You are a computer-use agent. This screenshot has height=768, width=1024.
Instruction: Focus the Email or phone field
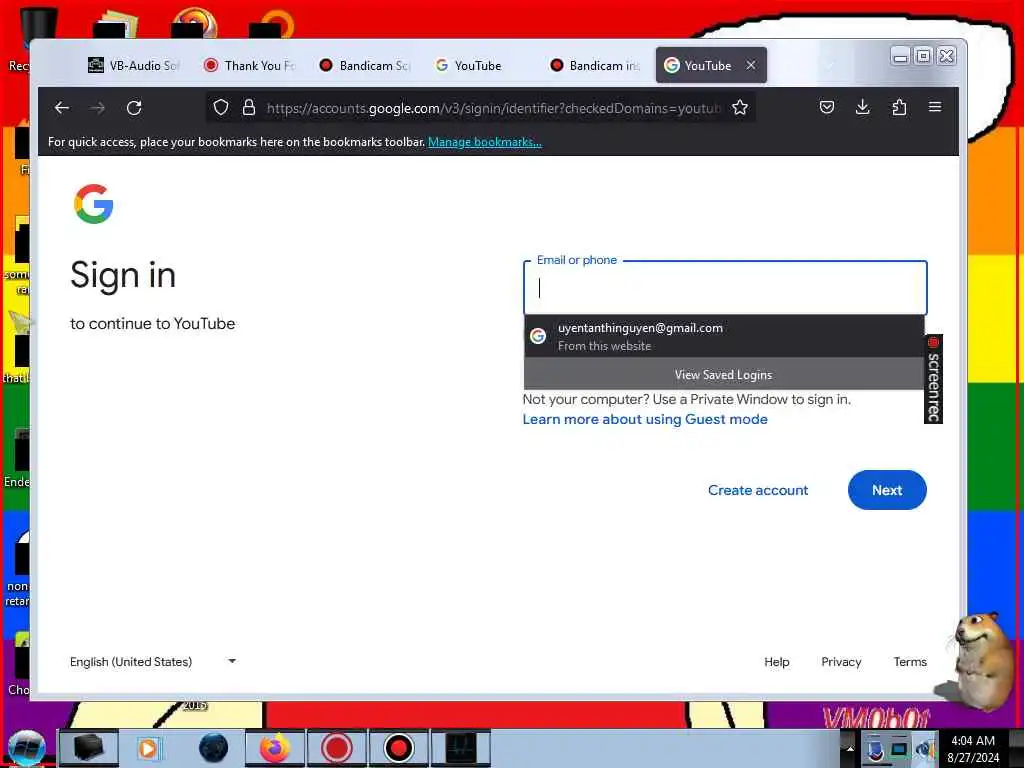725,288
